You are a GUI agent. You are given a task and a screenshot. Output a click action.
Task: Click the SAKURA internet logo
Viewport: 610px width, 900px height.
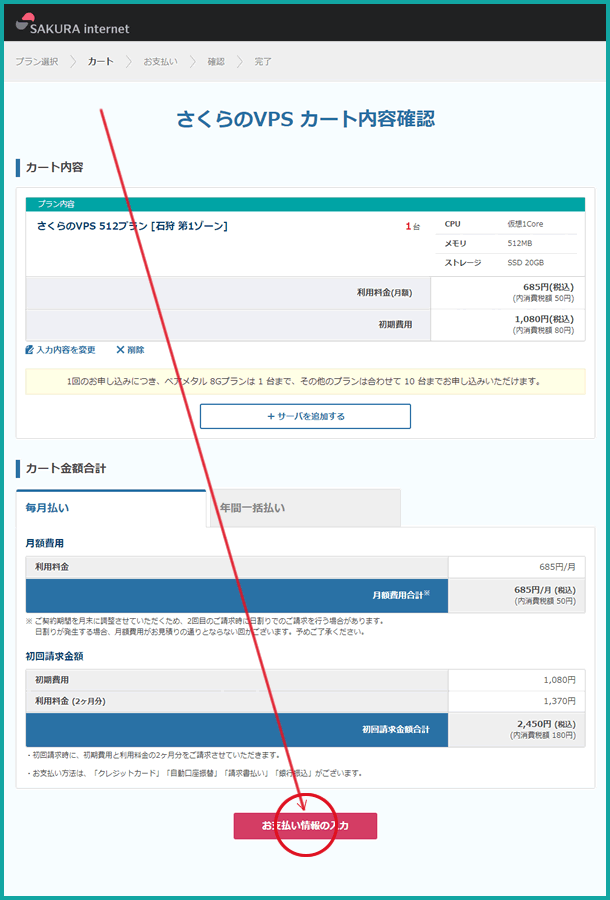click(72, 26)
